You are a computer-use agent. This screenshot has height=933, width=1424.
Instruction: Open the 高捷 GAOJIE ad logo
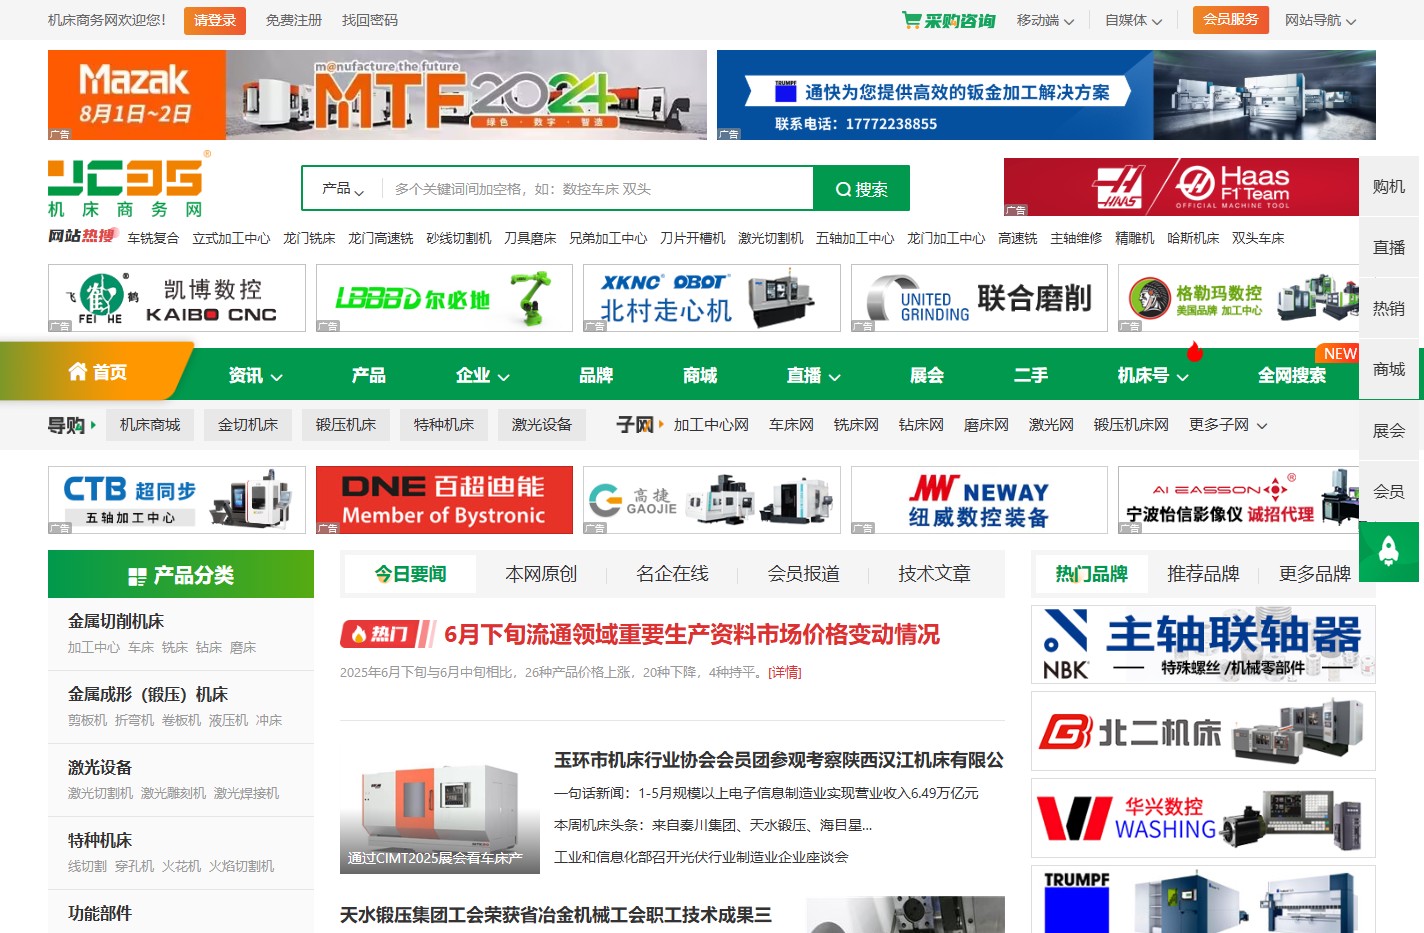tap(712, 500)
